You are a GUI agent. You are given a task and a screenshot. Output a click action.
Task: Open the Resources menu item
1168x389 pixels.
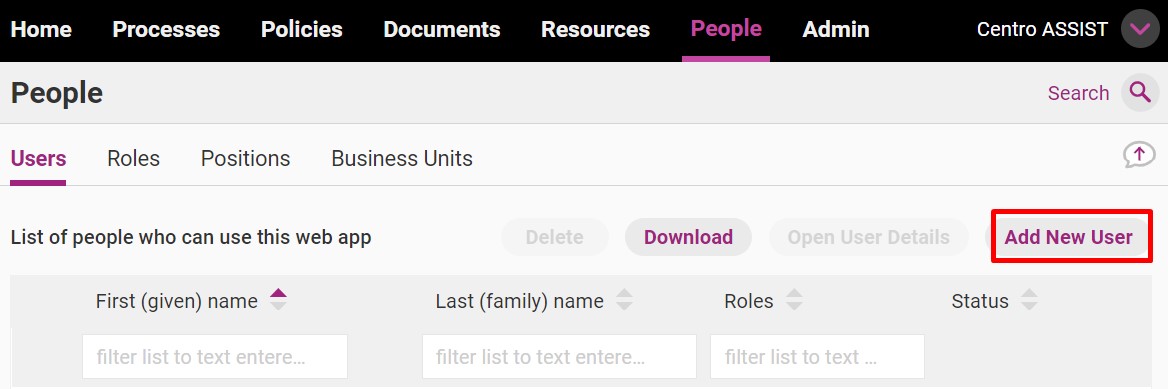pos(595,29)
